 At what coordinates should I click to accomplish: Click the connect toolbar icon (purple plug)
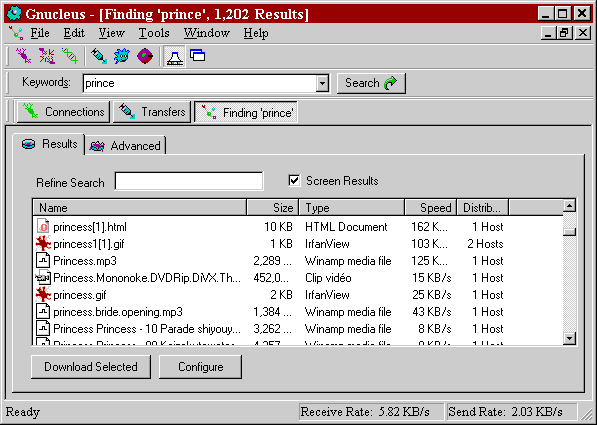23,56
